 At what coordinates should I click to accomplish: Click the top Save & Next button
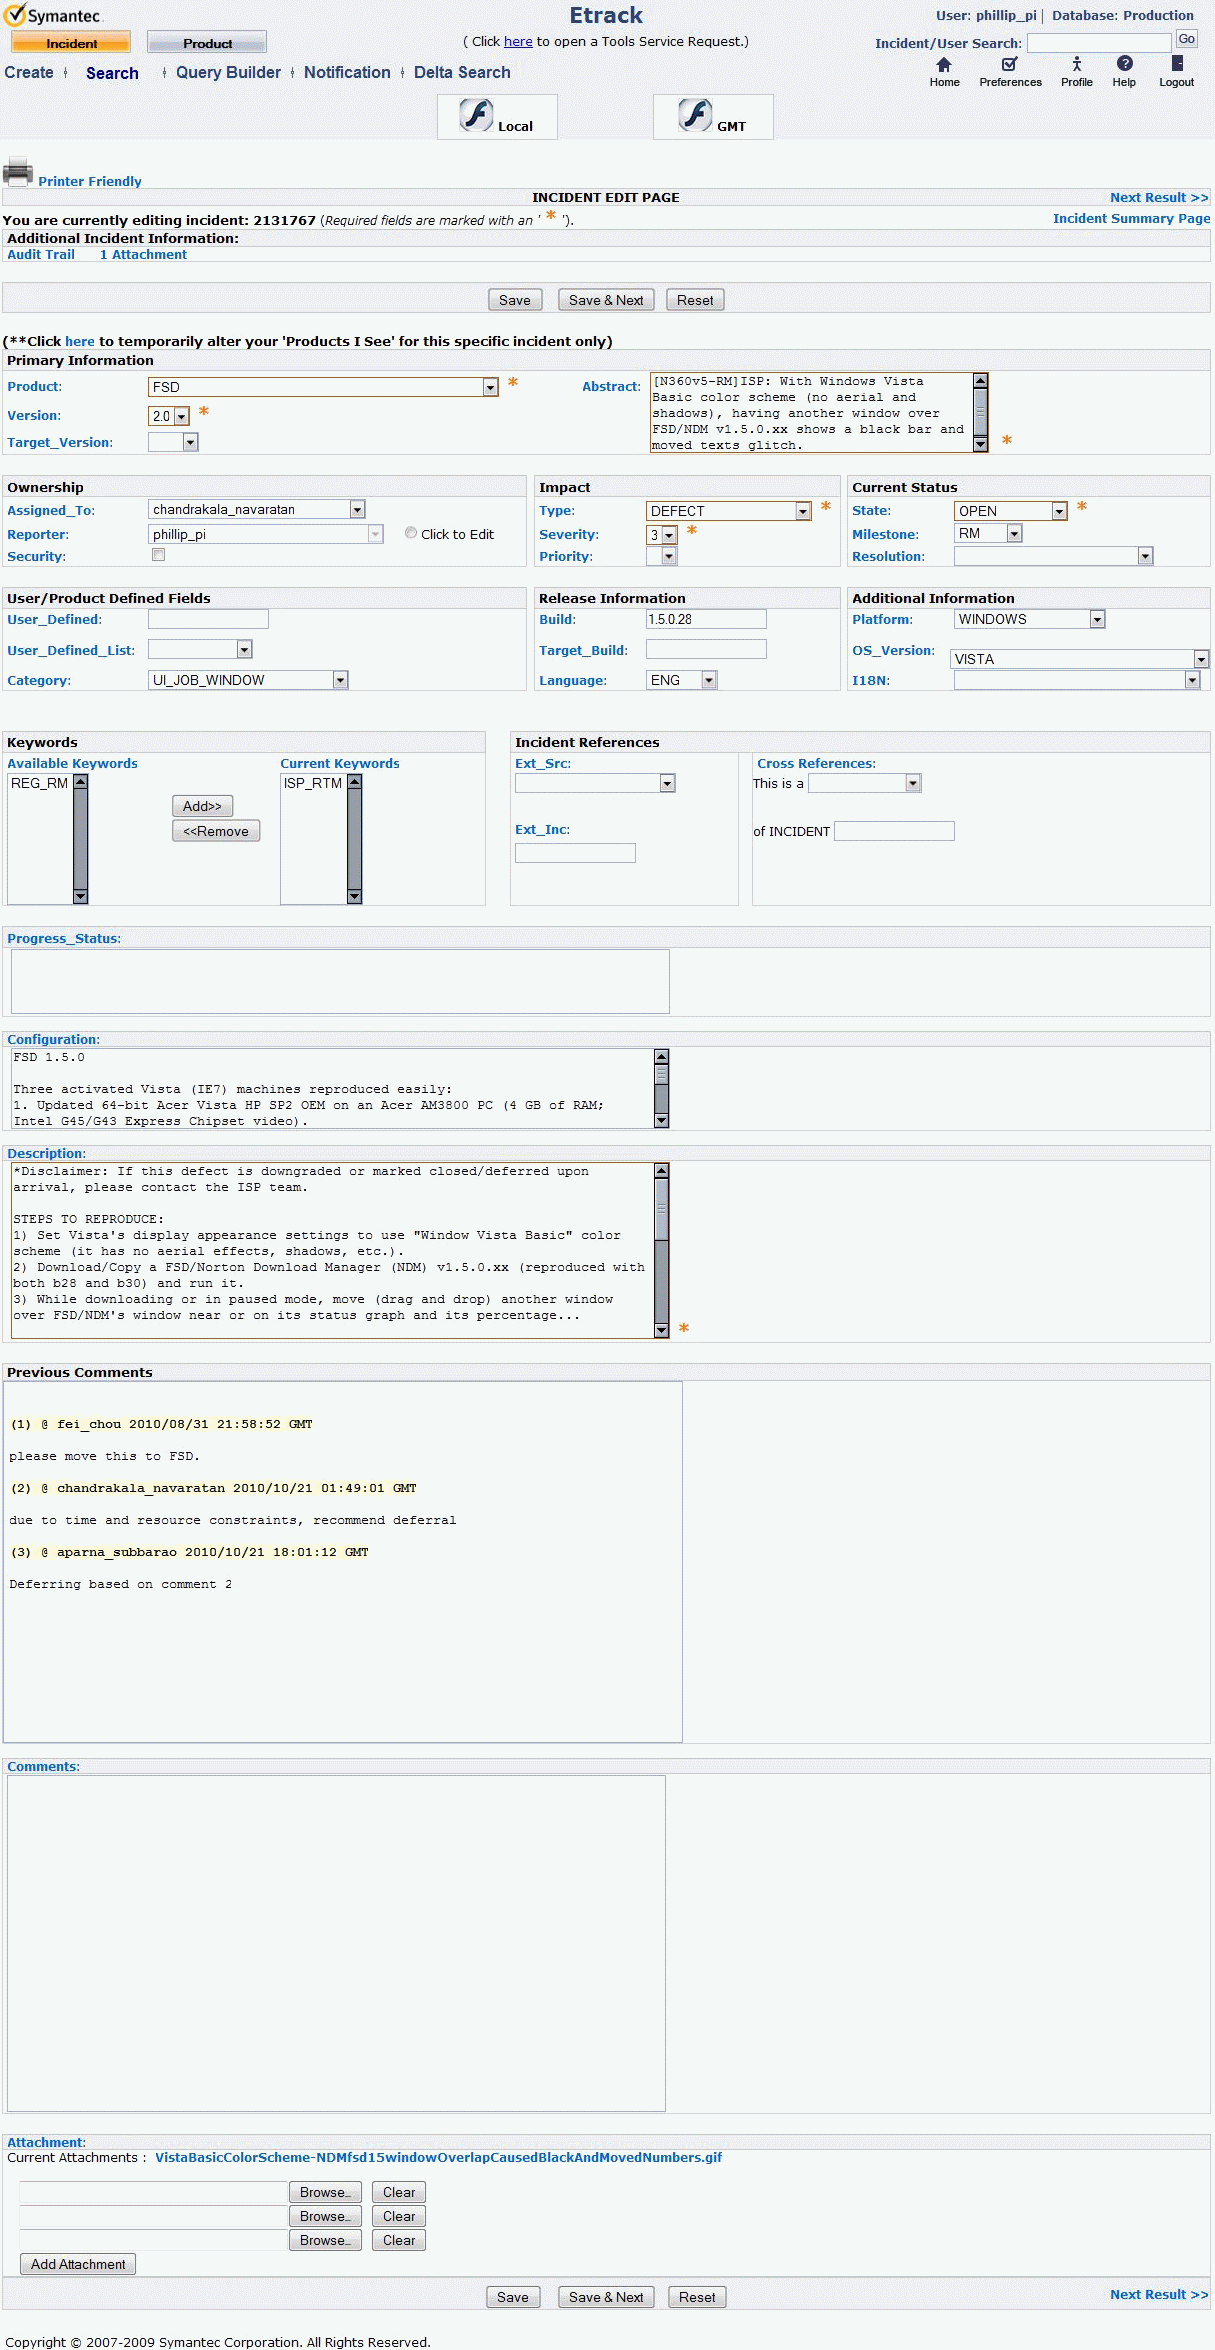click(x=606, y=300)
